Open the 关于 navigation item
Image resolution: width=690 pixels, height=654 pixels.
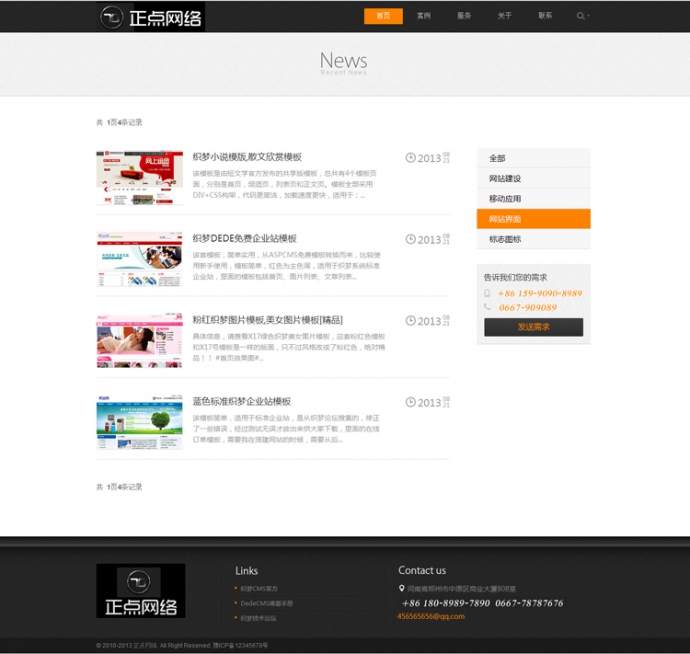[505, 16]
